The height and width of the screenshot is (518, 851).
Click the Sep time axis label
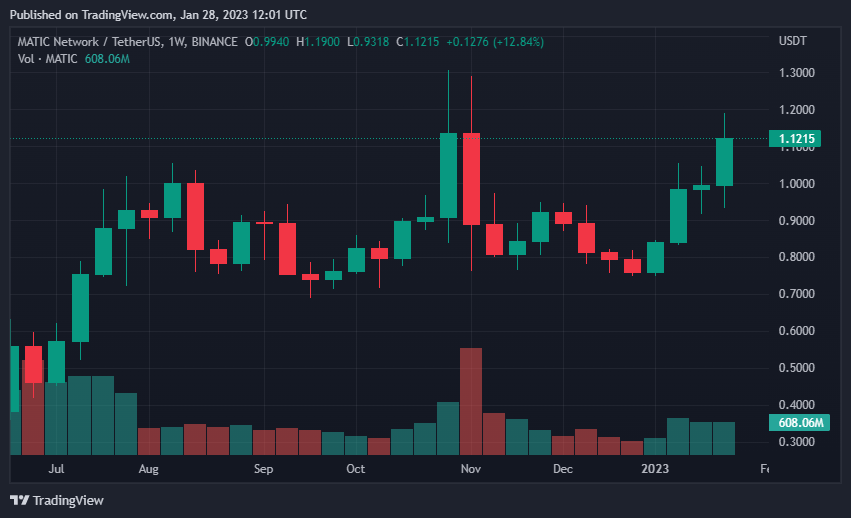(263, 469)
